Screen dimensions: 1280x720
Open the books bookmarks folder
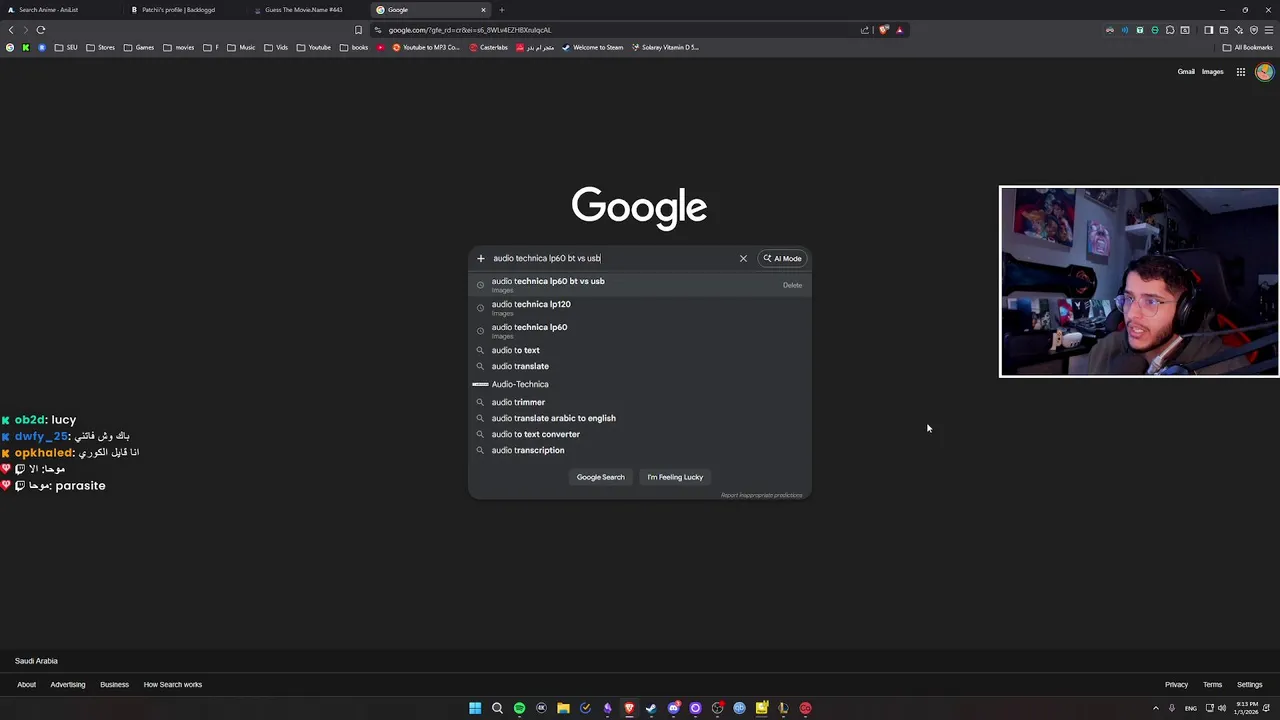tap(354, 47)
